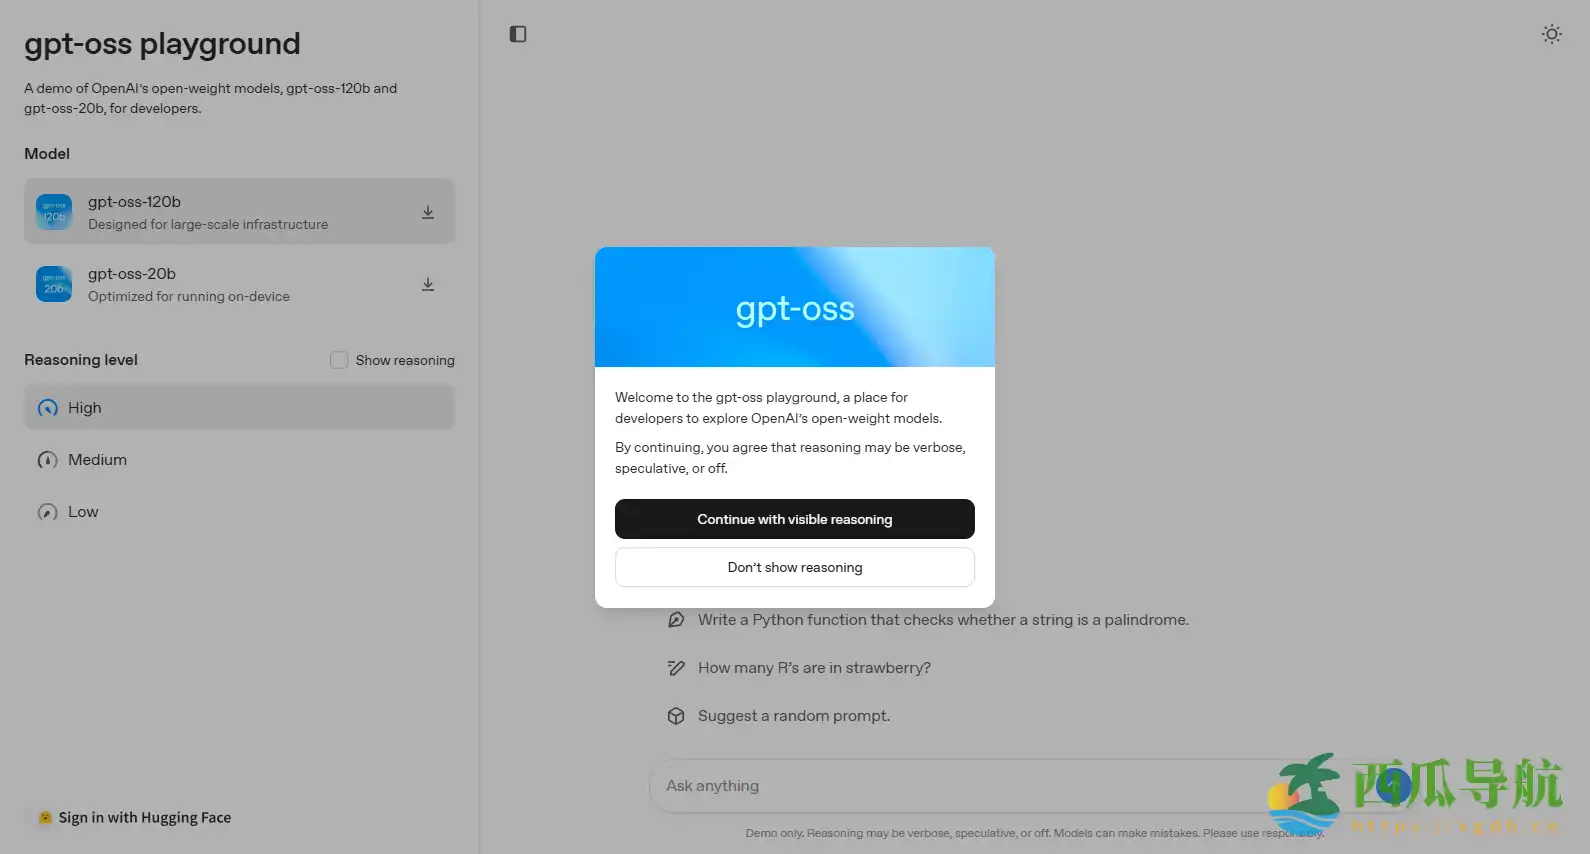Select Low reasoning level

point(239,512)
